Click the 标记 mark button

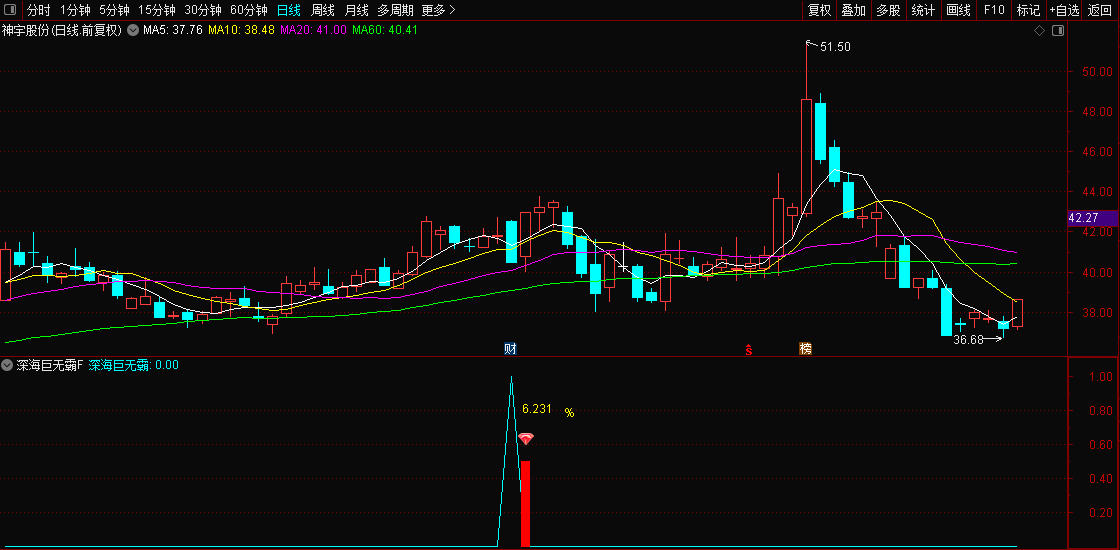pyautogui.click(x=1029, y=10)
